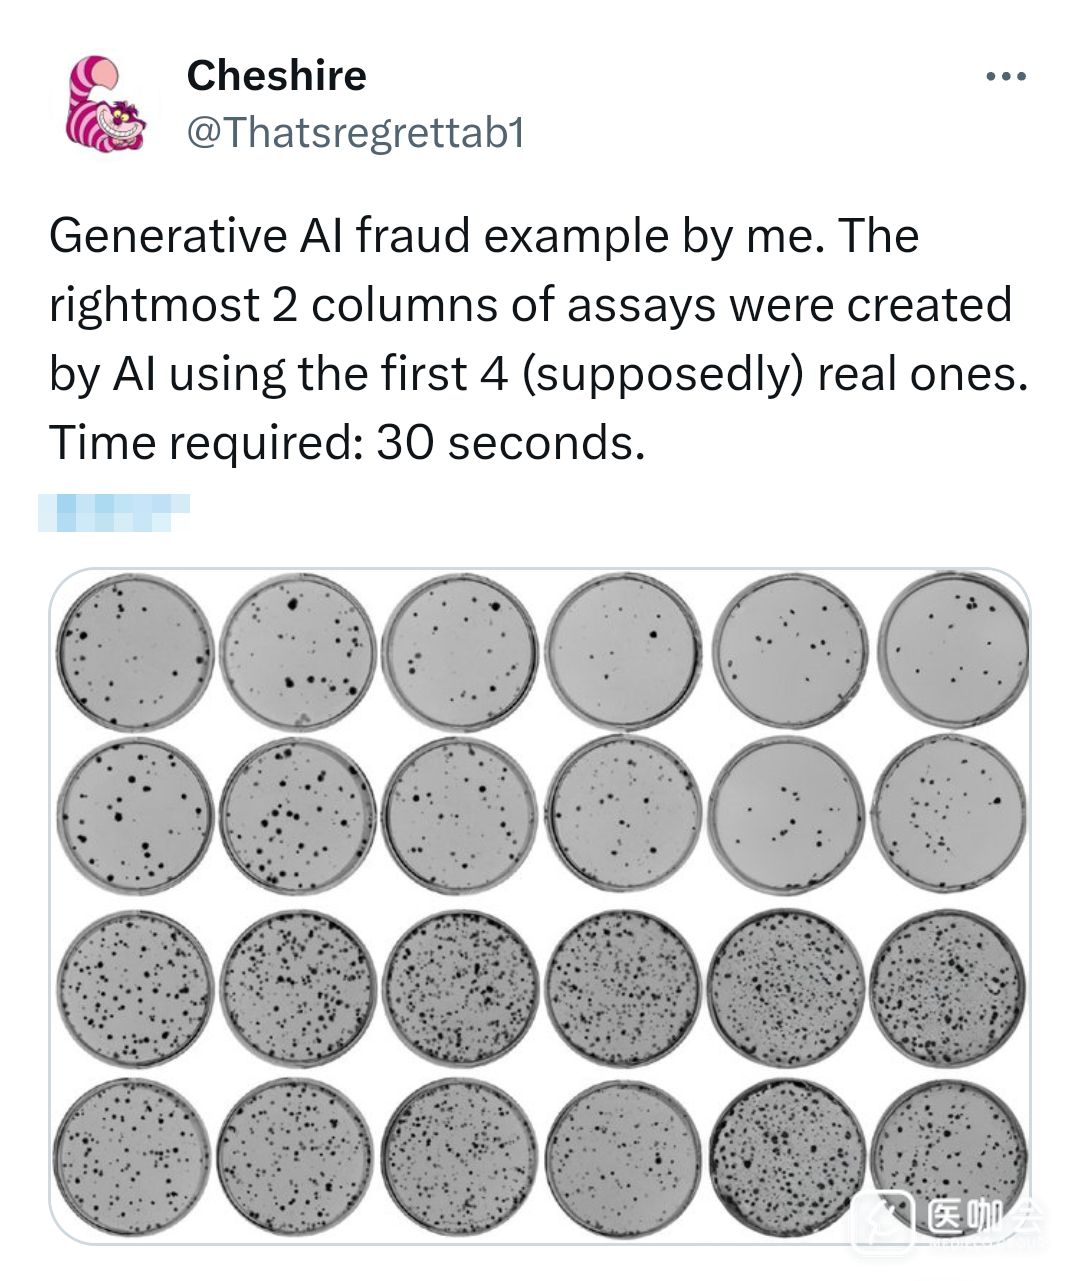Open the top-left petri dish in the image

(x=135, y=651)
